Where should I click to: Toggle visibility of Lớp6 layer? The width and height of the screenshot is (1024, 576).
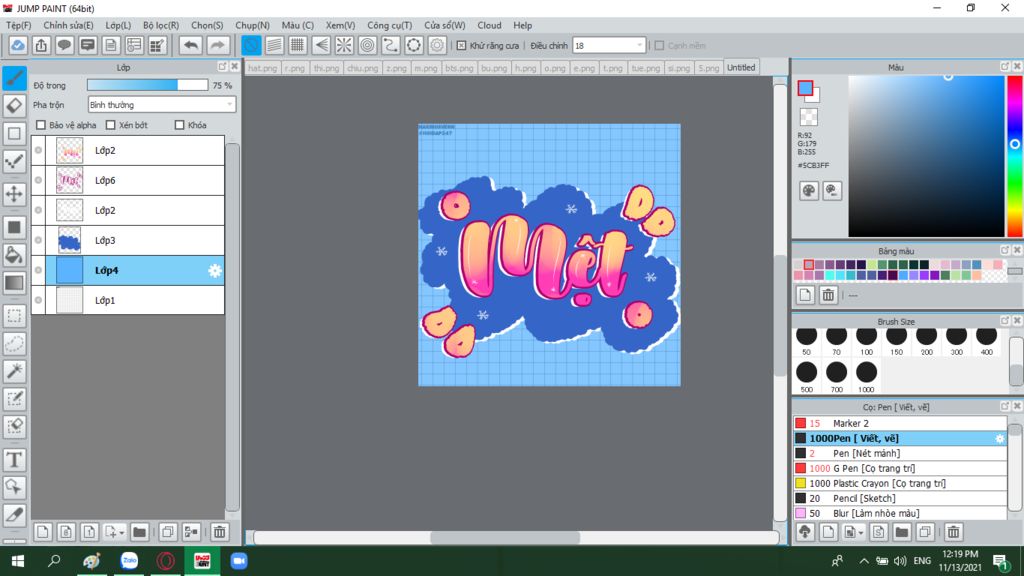(39, 180)
